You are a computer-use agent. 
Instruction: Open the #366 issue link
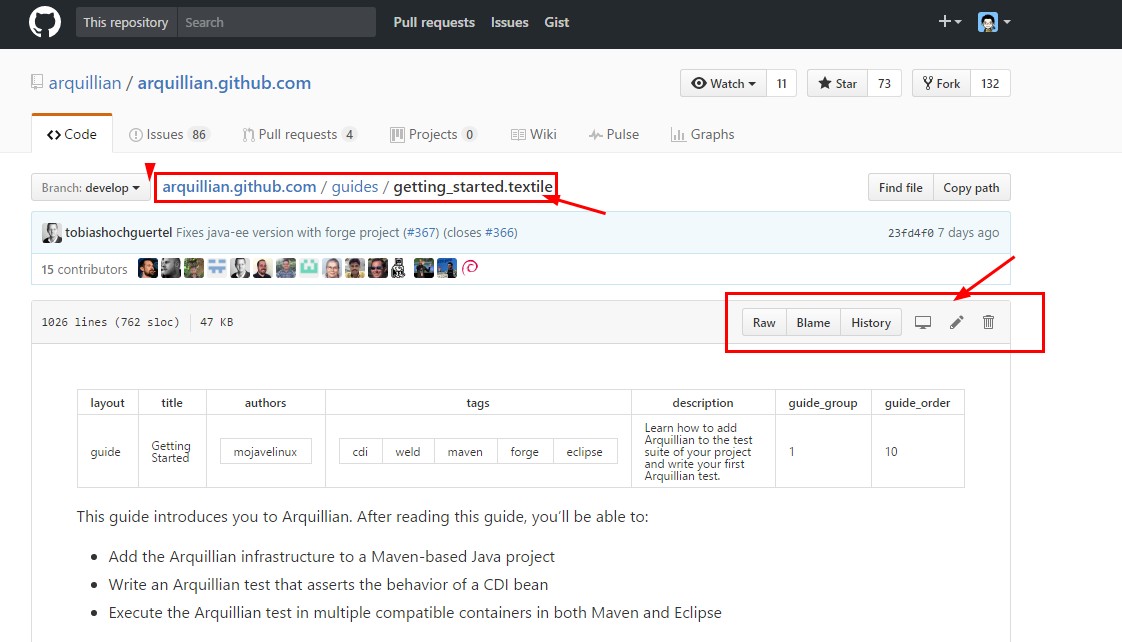(499, 233)
